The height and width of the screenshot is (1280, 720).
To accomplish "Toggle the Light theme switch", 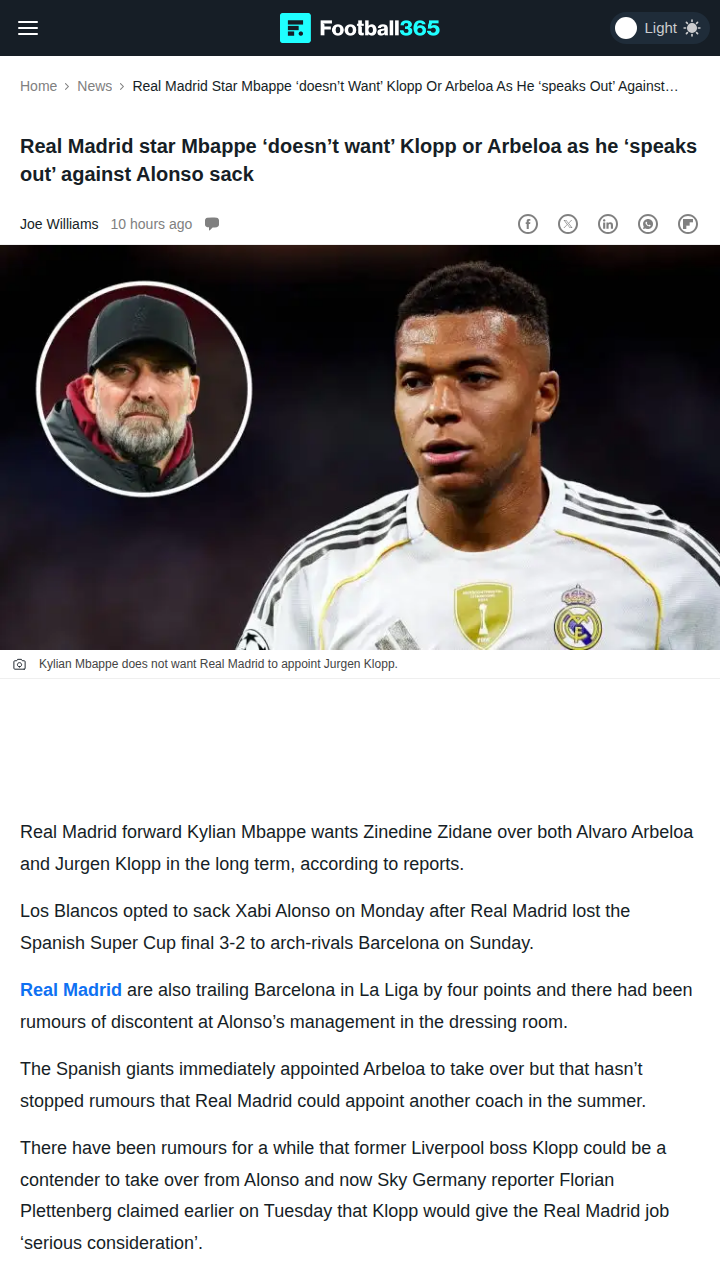I will click(660, 28).
